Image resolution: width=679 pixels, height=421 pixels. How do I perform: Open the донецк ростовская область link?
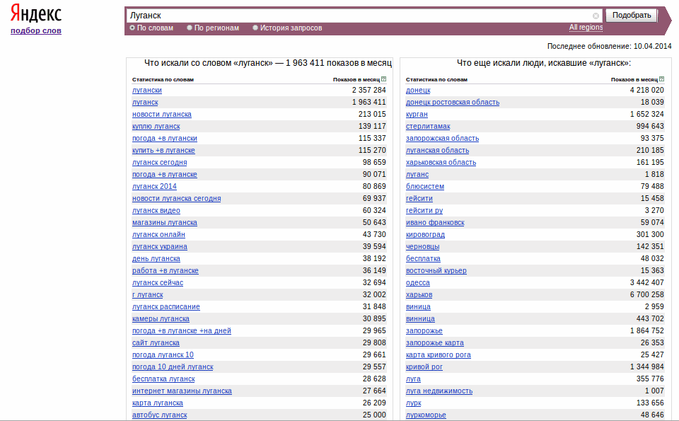tap(453, 102)
